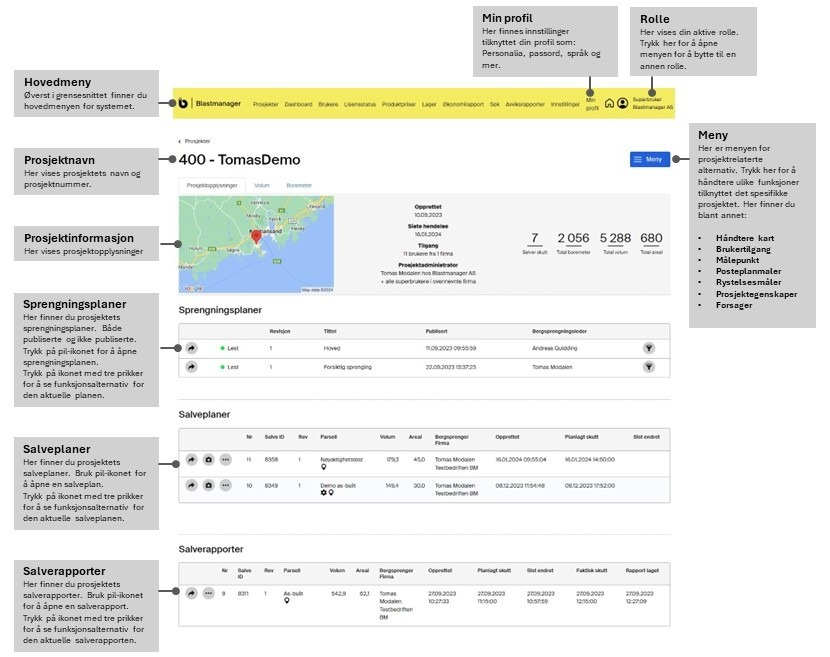Open salve plan 8349 with the arrow icon
This screenshot has height=657, width=830.
192,485
